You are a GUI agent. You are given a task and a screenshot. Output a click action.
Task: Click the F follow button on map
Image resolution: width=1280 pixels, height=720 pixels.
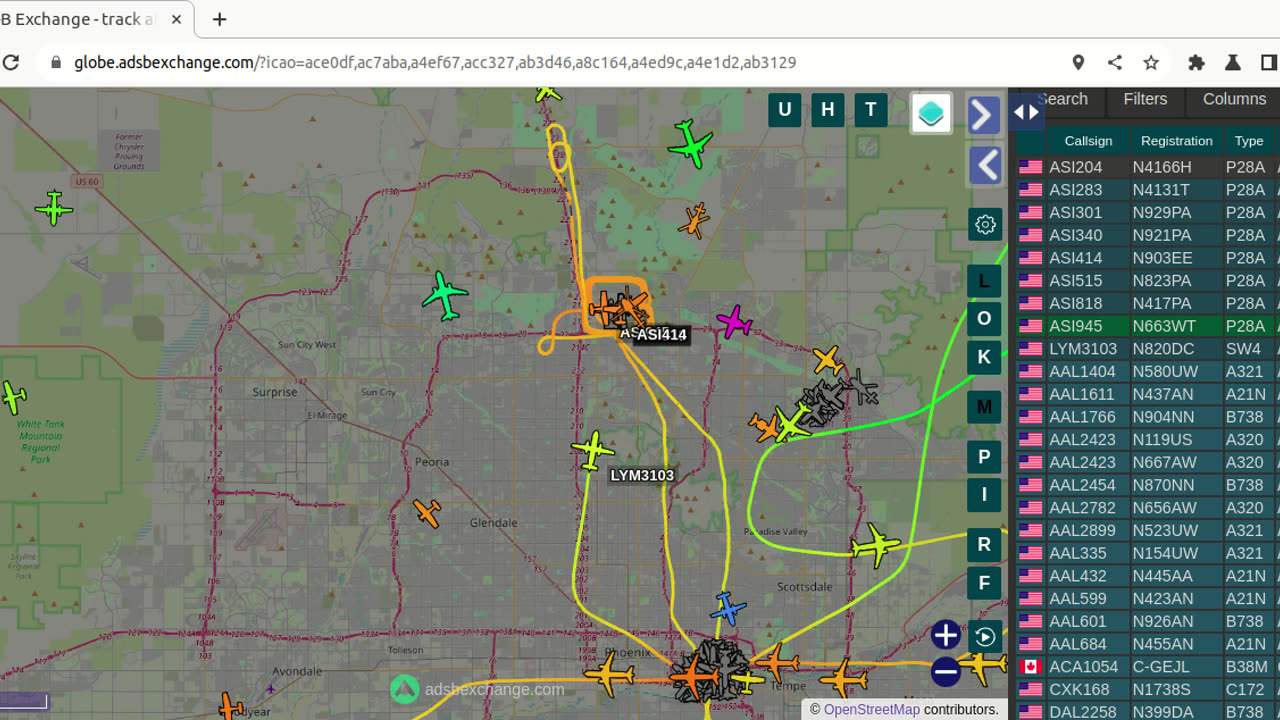pos(984,583)
